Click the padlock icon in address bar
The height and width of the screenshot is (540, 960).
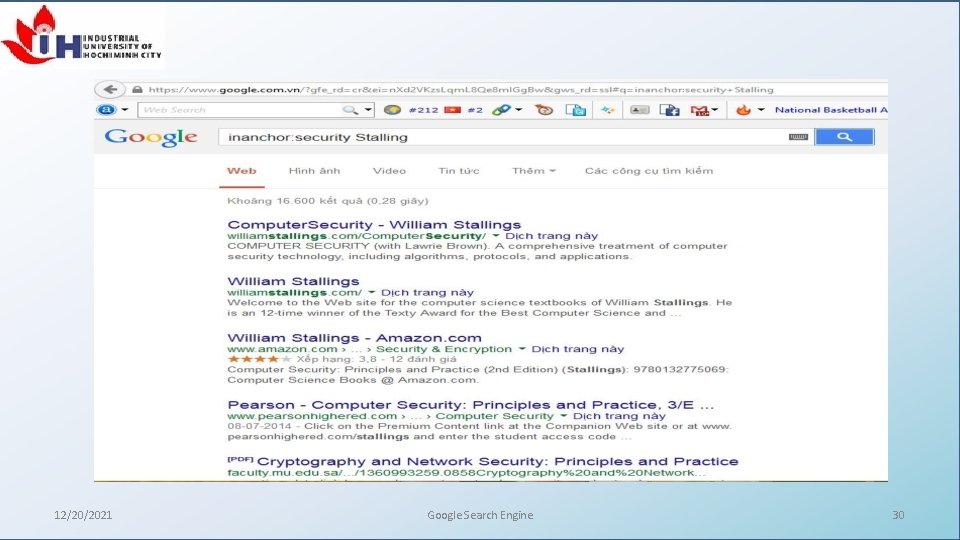137,89
